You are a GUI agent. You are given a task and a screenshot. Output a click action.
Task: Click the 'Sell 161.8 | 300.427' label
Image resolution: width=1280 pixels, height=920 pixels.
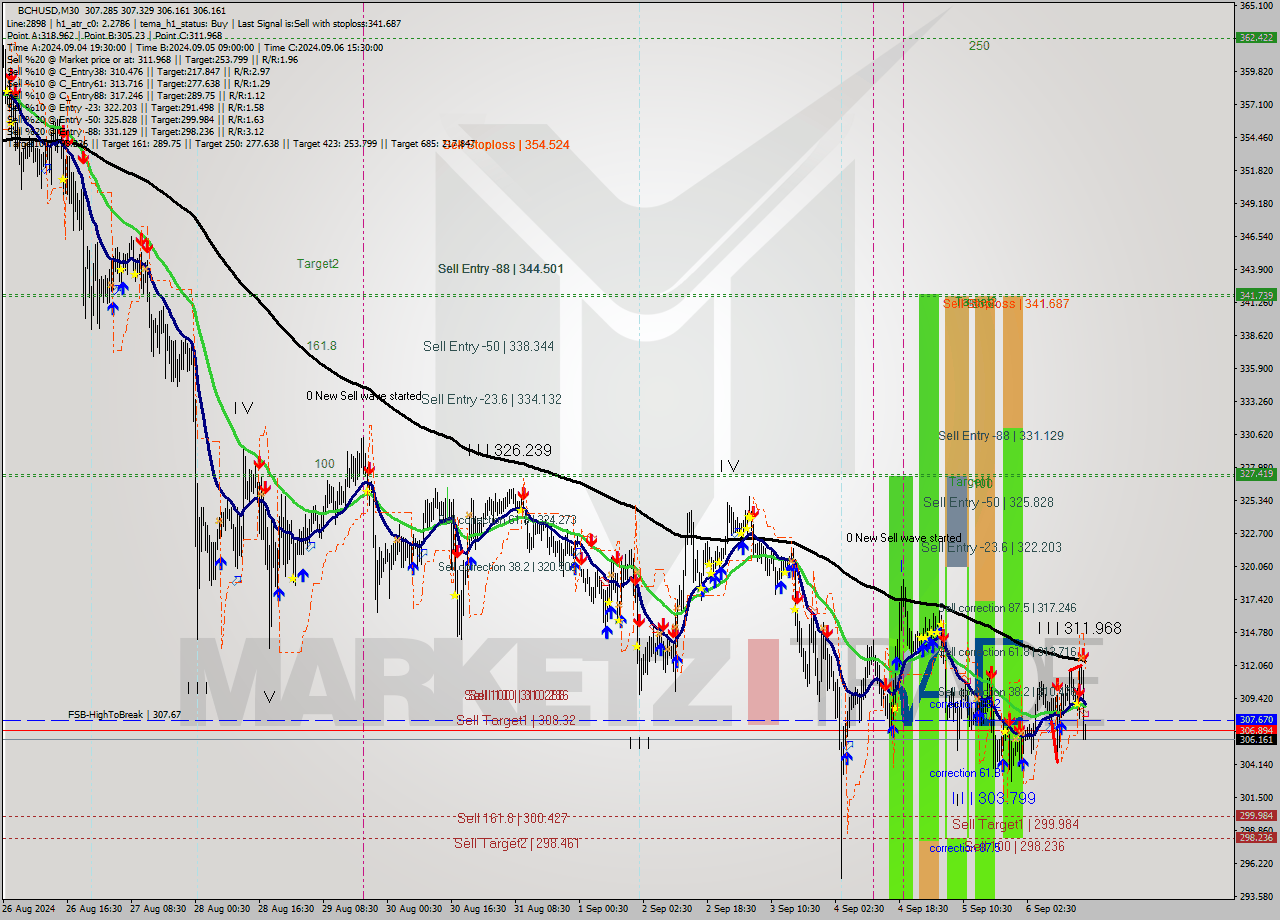coord(512,818)
